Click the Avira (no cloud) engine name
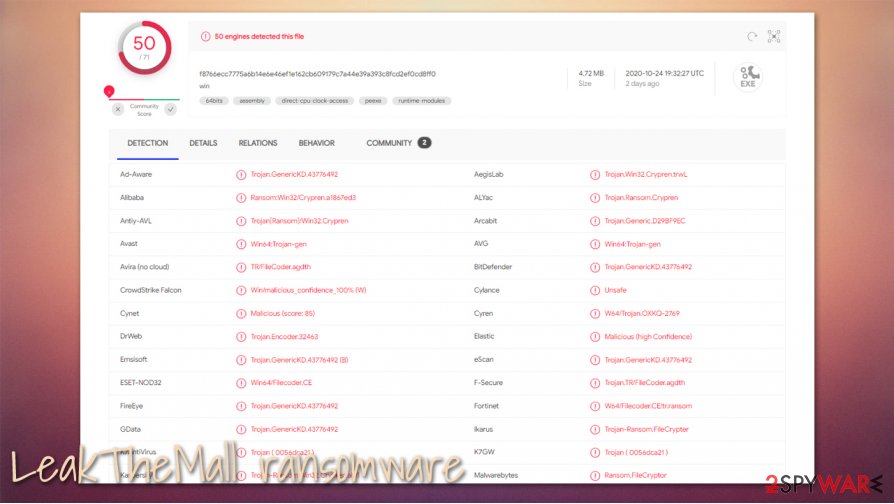 (x=144, y=267)
